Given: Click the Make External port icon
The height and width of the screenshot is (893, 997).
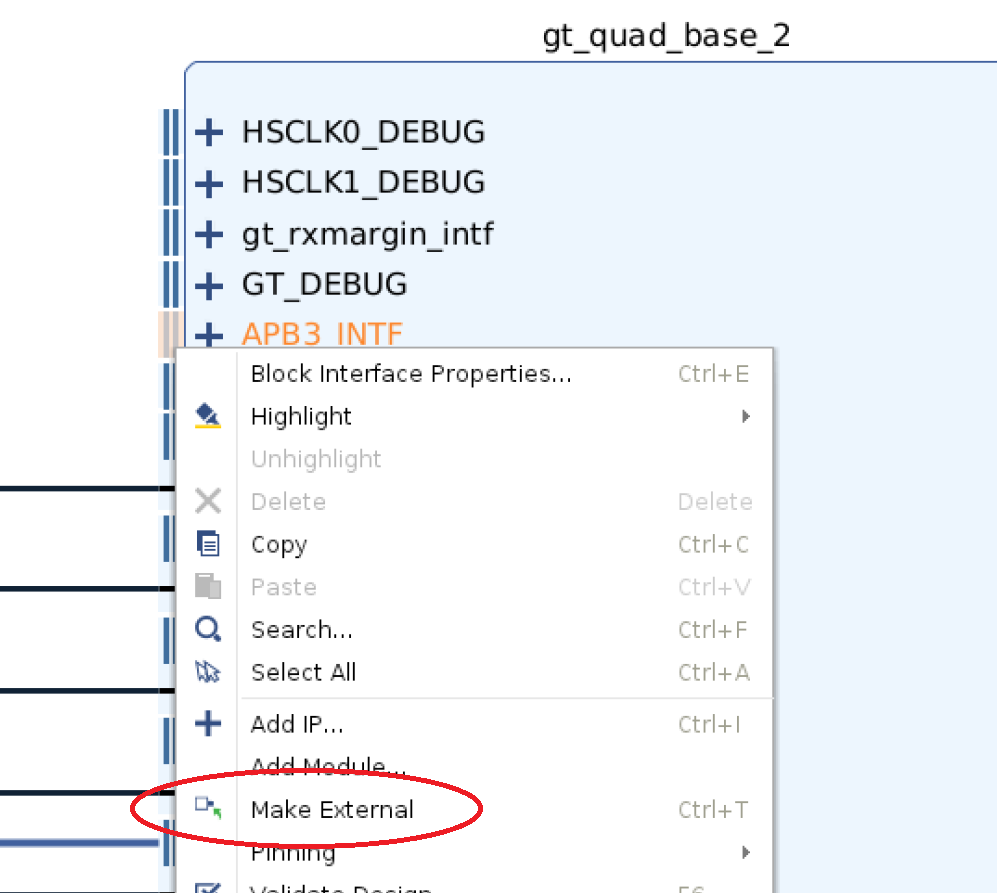Looking at the screenshot, I should pyautogui.click(x=207, y=808).
